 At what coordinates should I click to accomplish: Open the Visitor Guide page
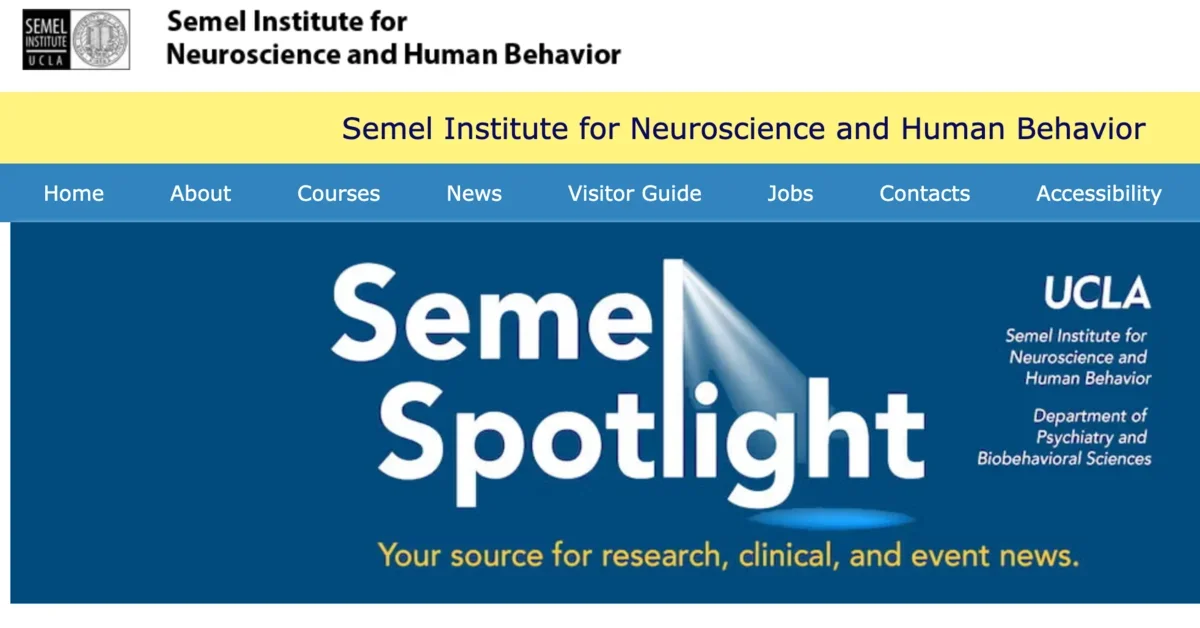(635, 194)
